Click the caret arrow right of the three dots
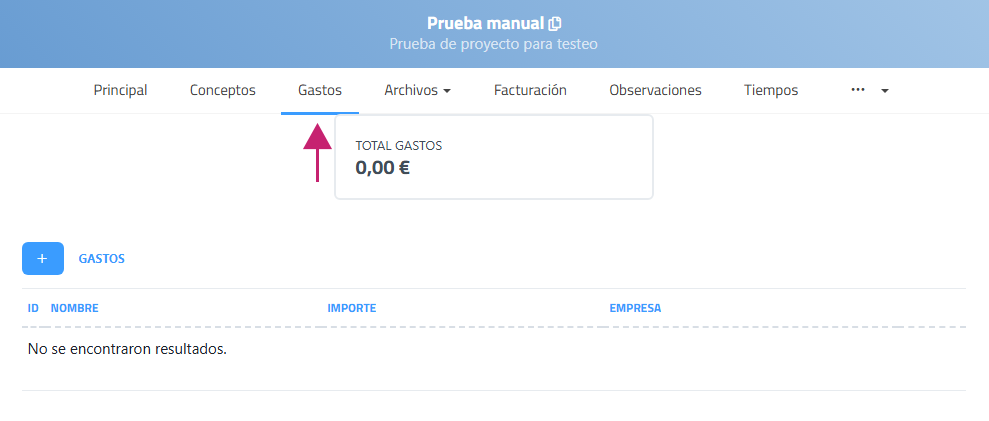Screen dimensions: 989x421 coord(885,91)
